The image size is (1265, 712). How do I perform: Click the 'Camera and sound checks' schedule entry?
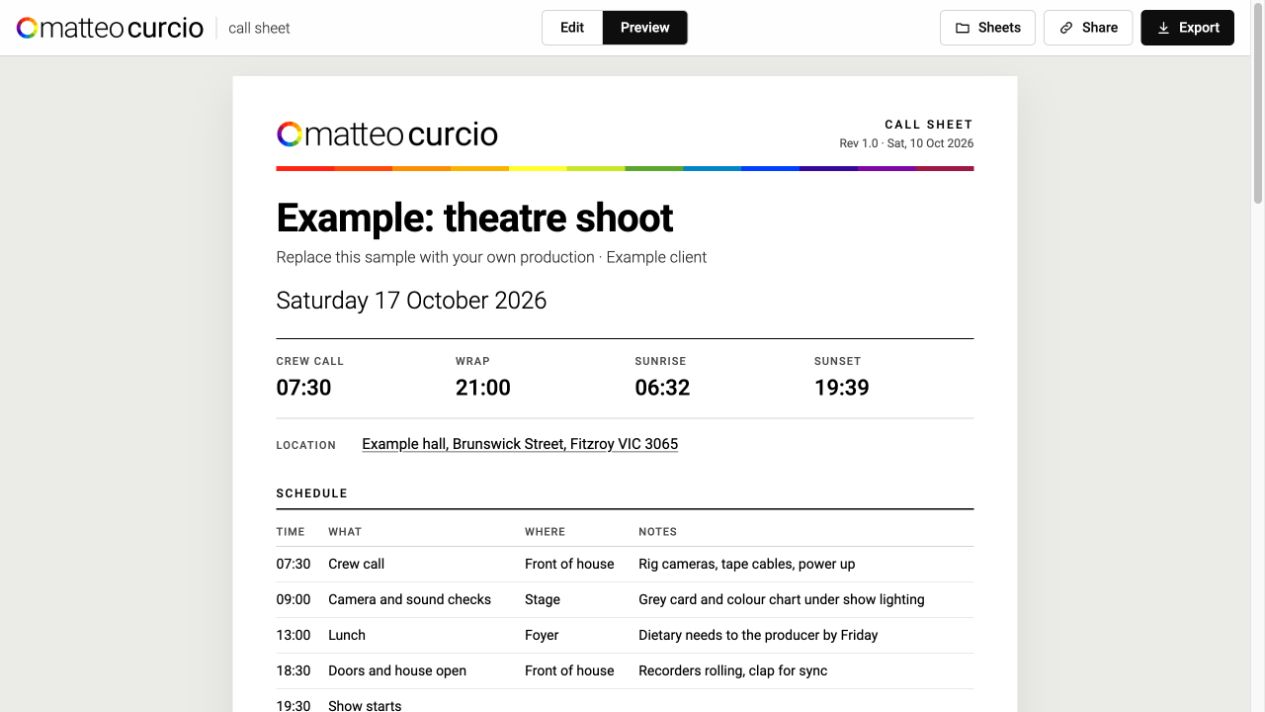click(x=410, y=600)
